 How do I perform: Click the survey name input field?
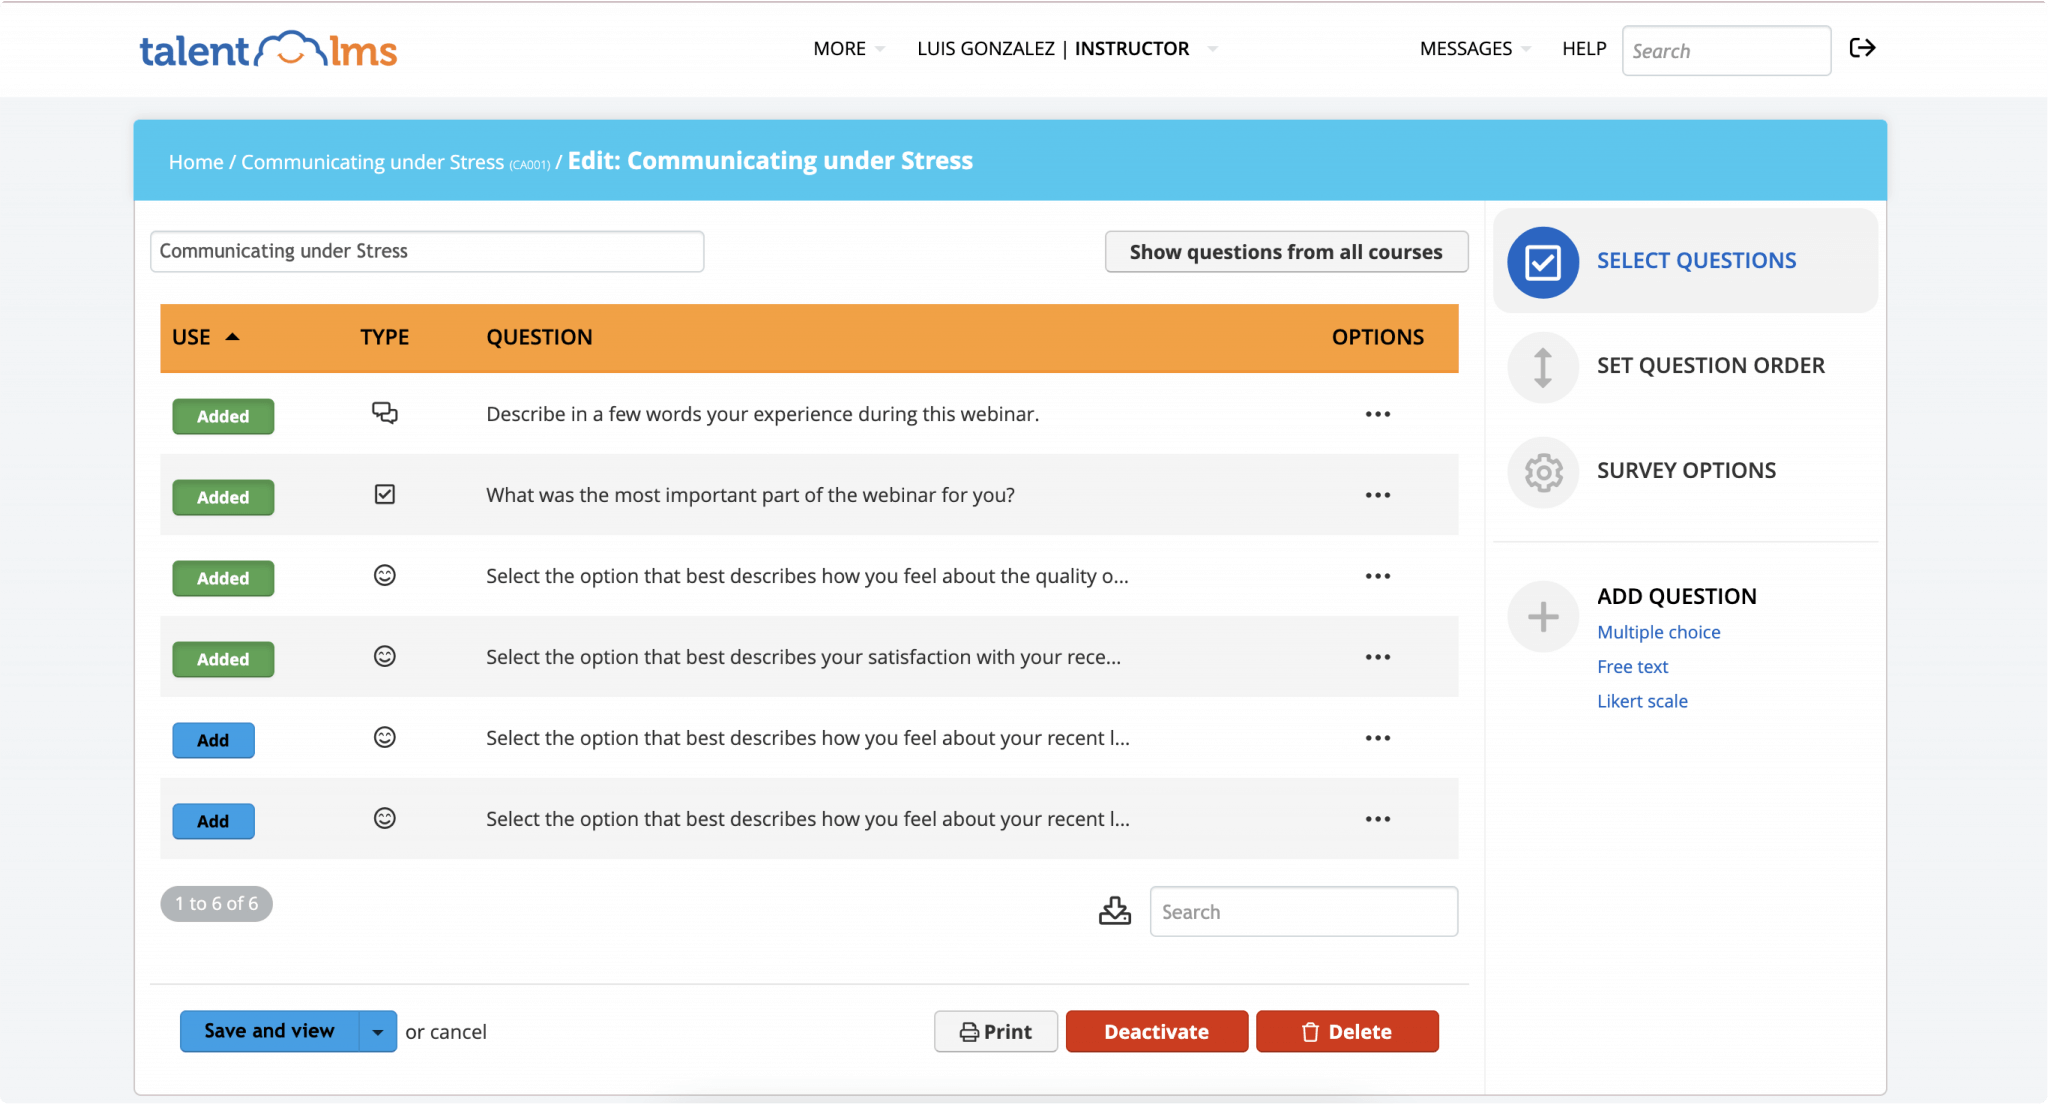[426, 251]
